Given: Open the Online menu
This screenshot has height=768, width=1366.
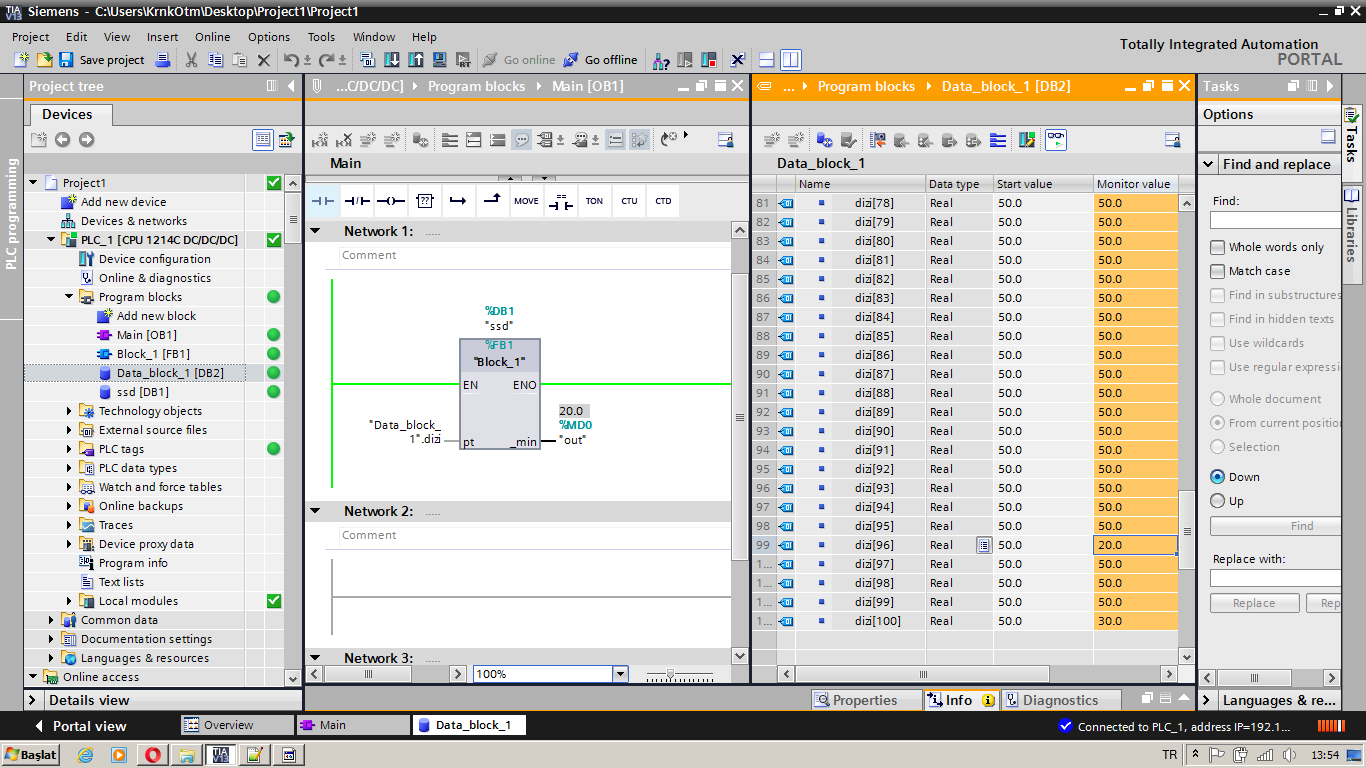Looking at the screenshot, I should tap(212, 37).
